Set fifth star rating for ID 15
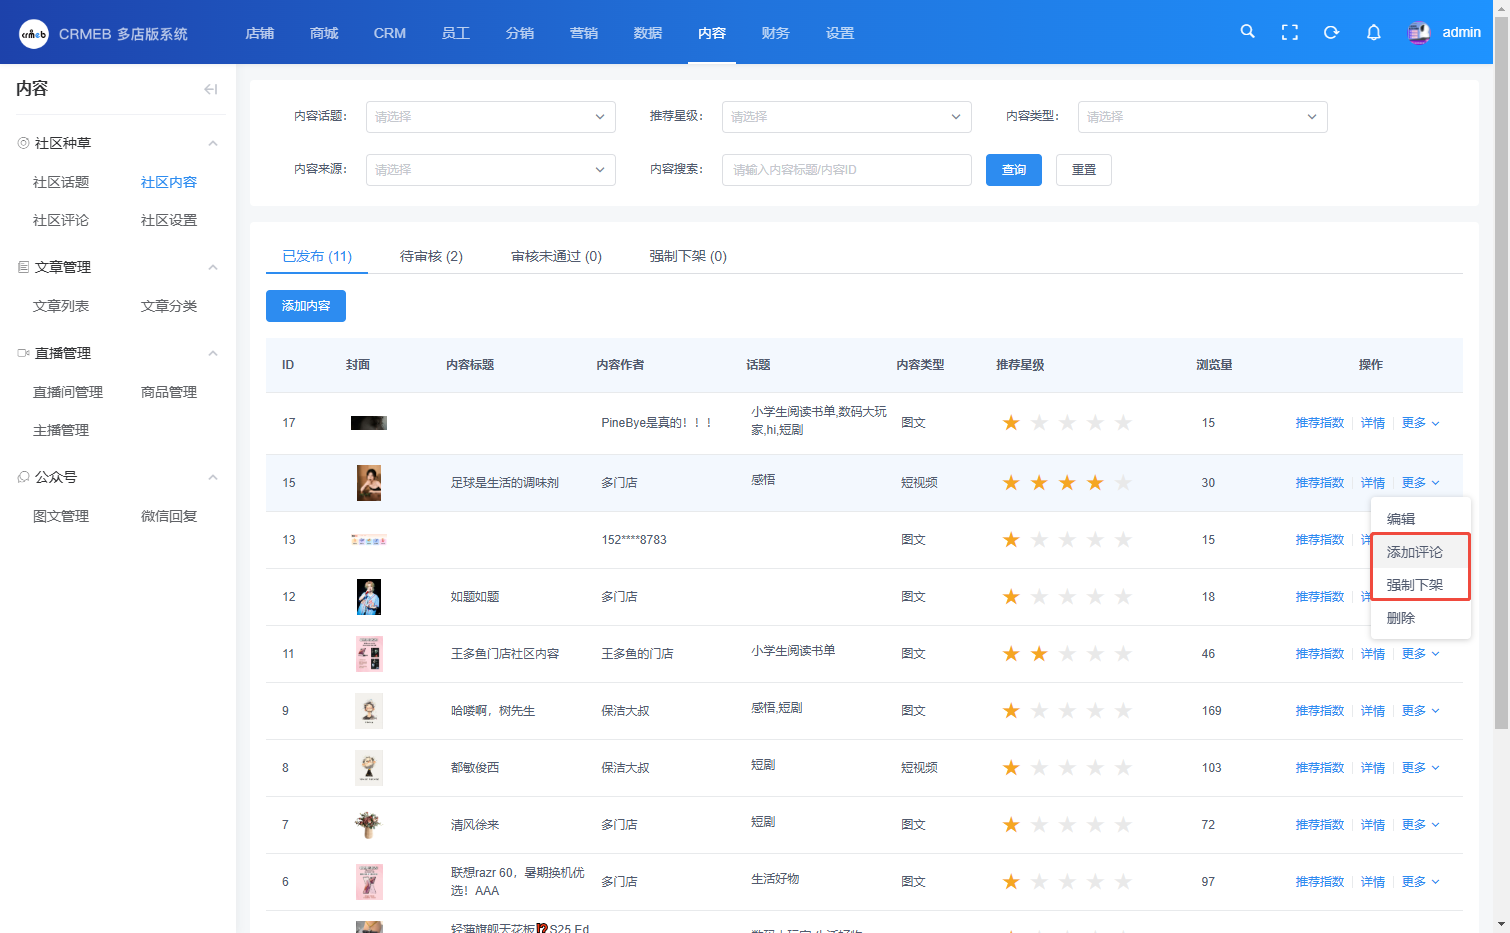1510x933 pixels. [1123, 483]
